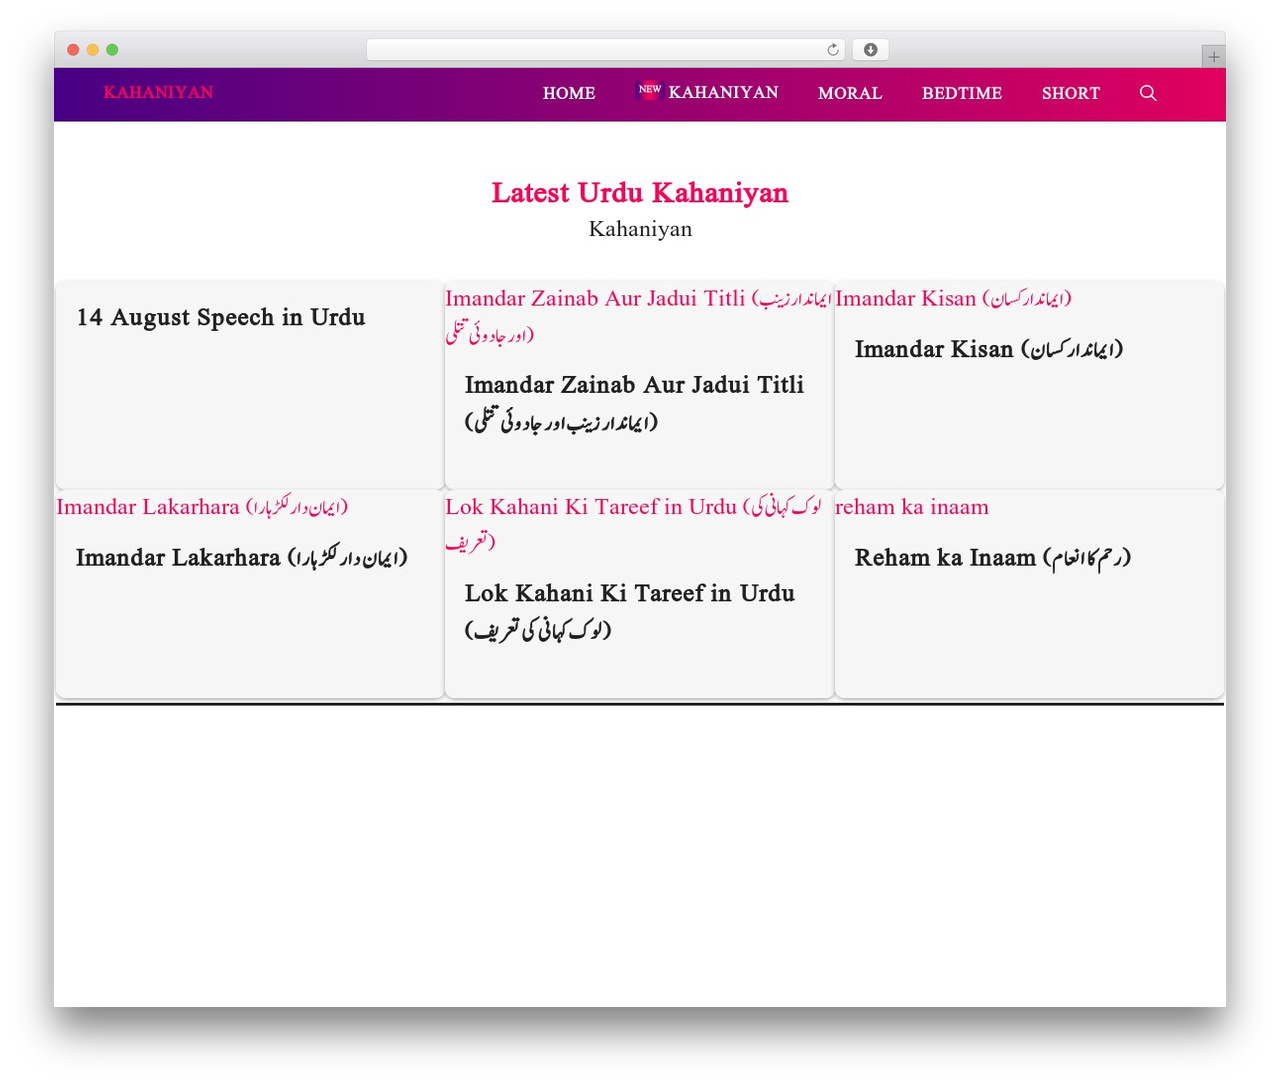Open the pink Imandar Zainab Aur Jadui Titli link

[x=638, y=315]
